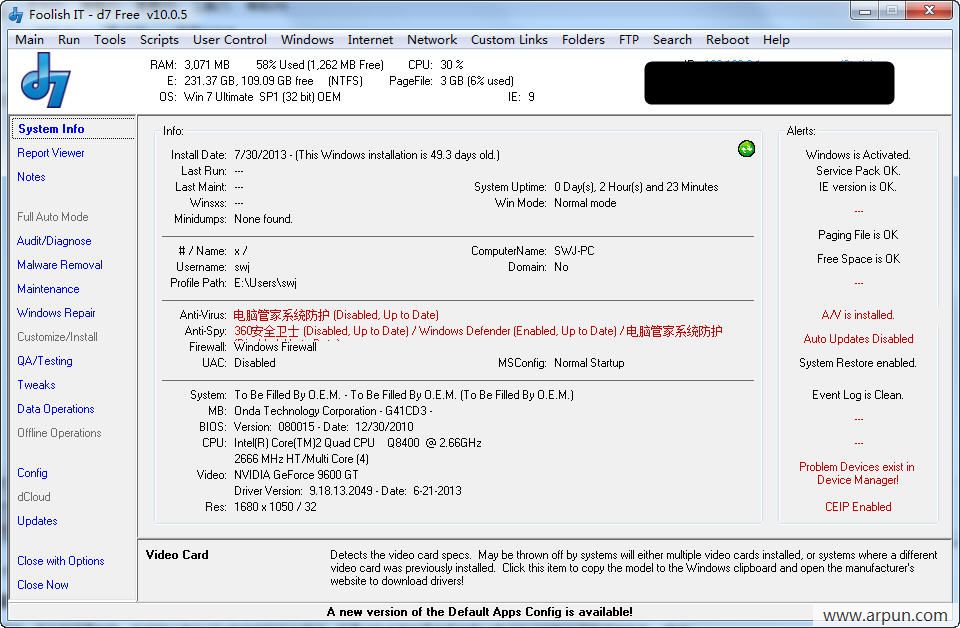960x628 pixels.
Task: Click the Video card NVIDIA GeForce 9600 GT value
Action: pos(296,475)
